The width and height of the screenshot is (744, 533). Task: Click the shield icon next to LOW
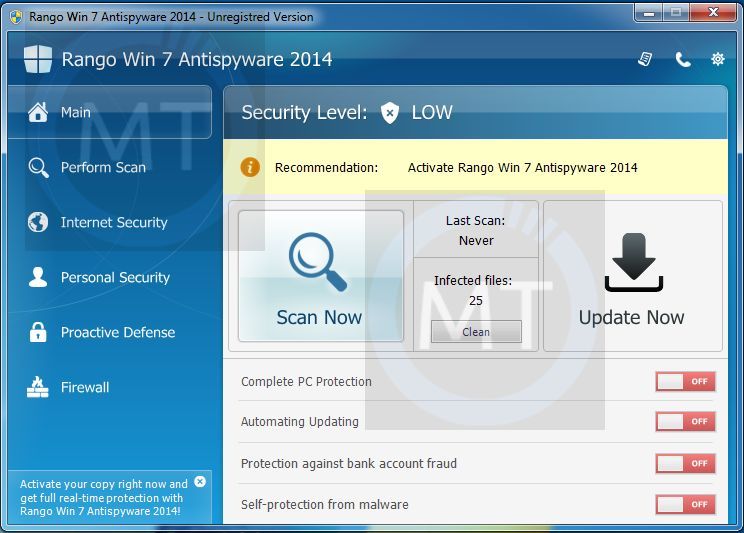[x=390, y=113]
